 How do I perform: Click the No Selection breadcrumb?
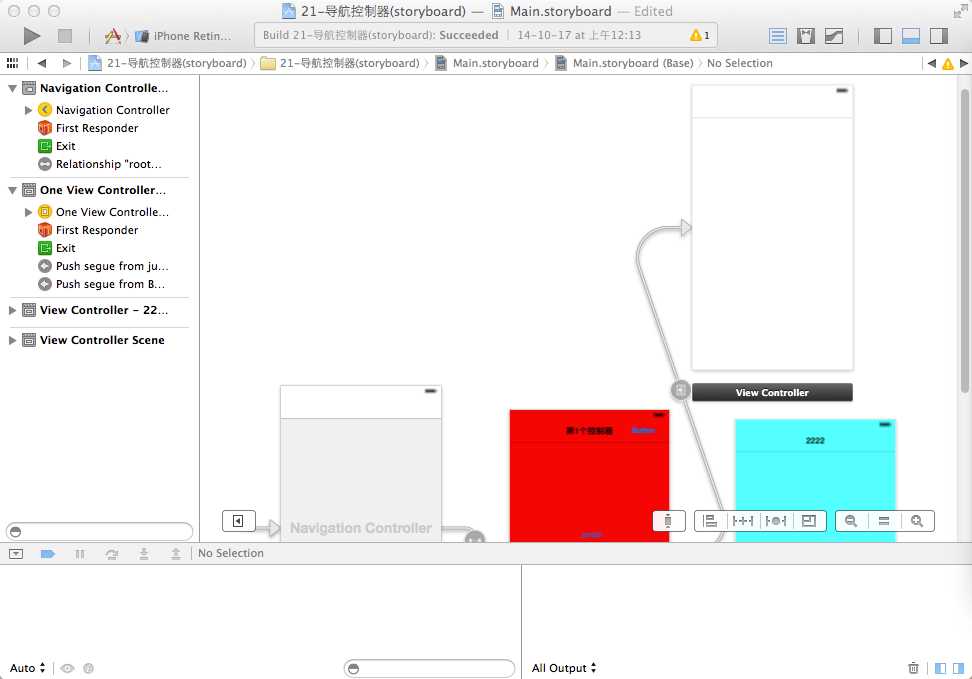(740, 63)
